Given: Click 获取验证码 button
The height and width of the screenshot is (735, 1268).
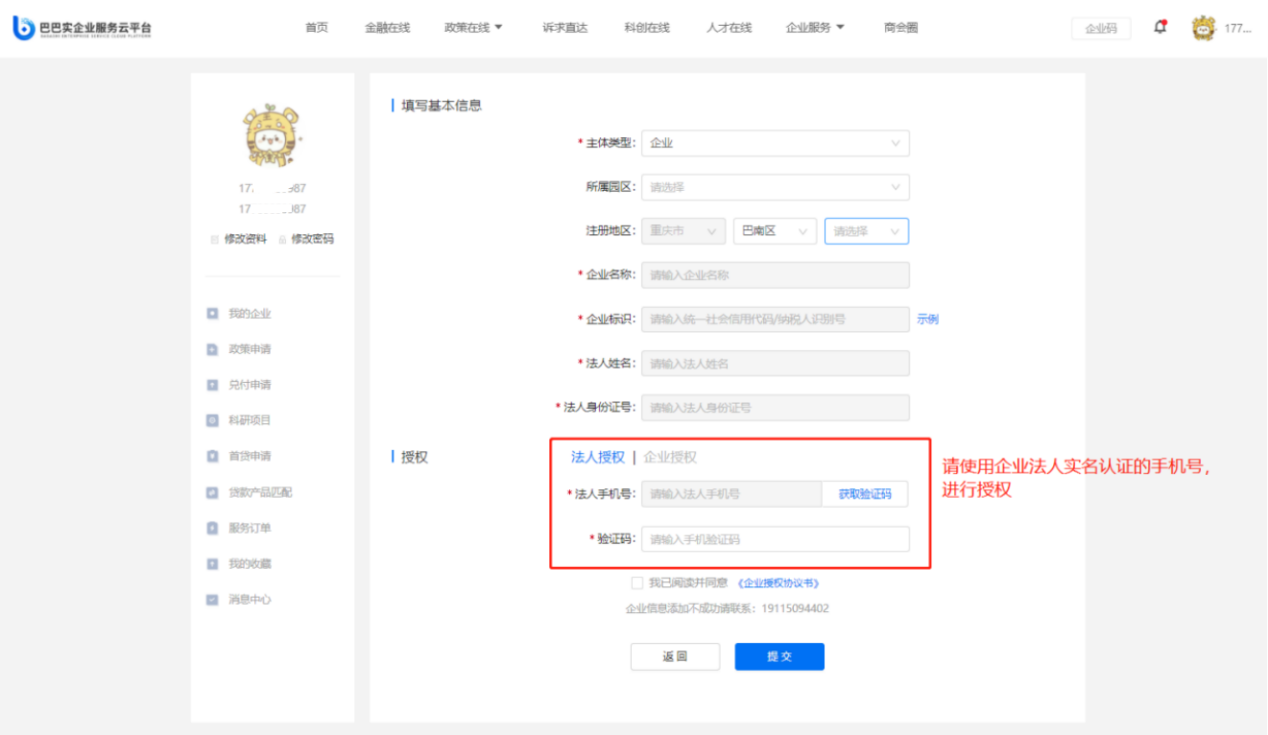Looking at the screenshot, I should pos(865,494).
